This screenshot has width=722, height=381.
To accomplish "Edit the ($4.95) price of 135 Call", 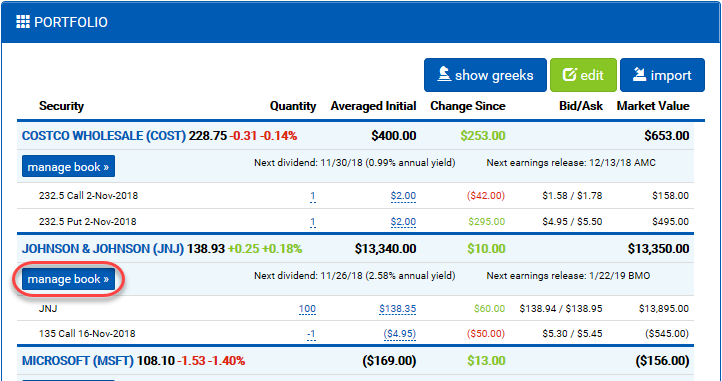I will point(400,334).
